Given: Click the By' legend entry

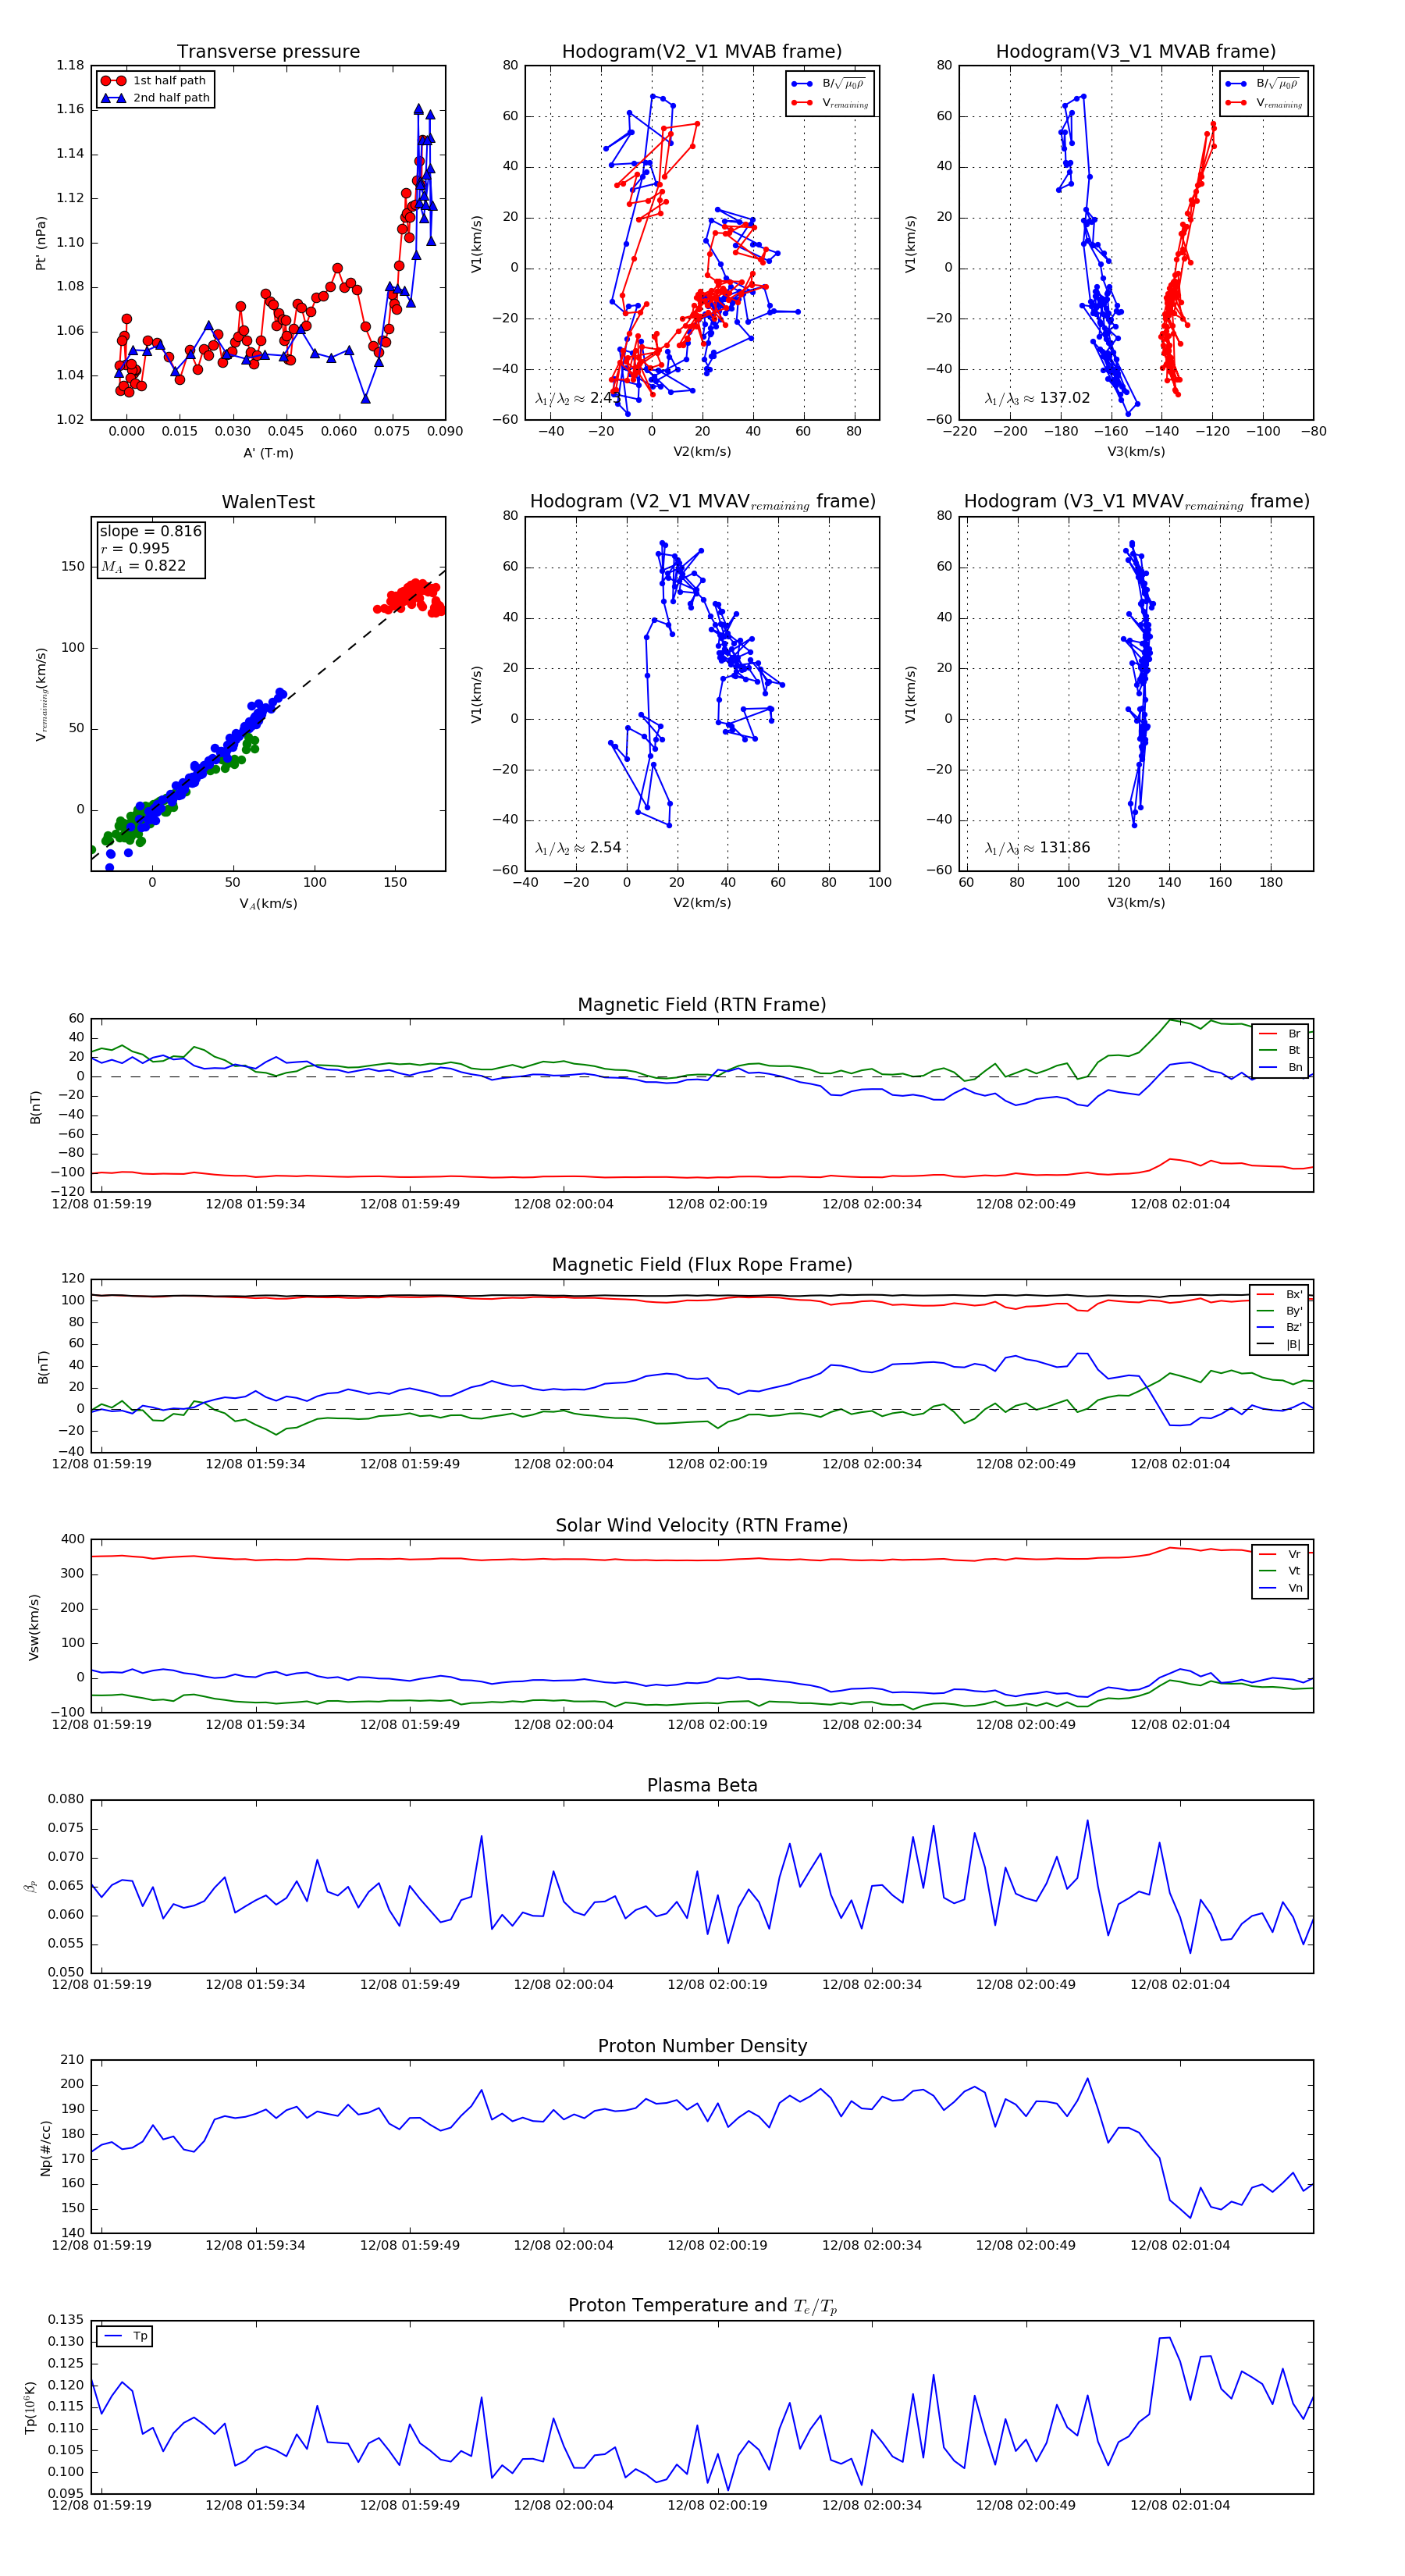Looking at the screenshot, I should click(1280, 1311).
